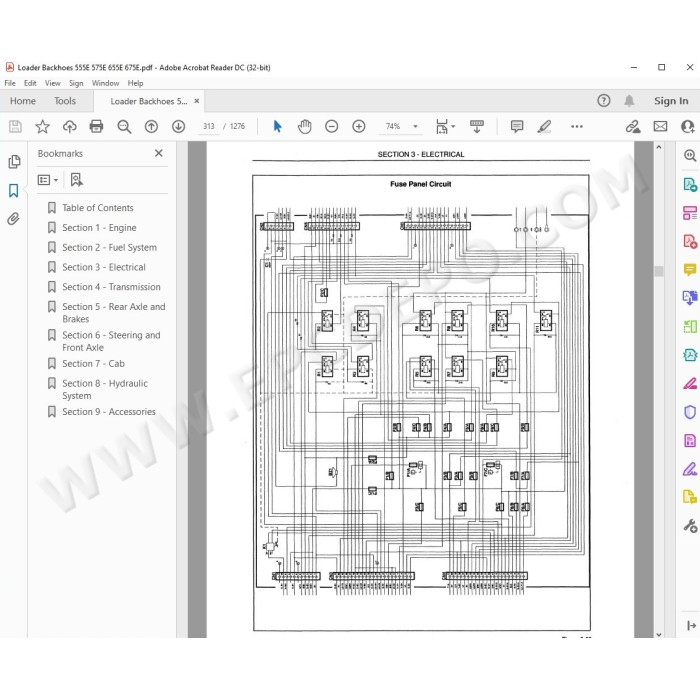Open bookmark options dropdown menu

point(48,180)
